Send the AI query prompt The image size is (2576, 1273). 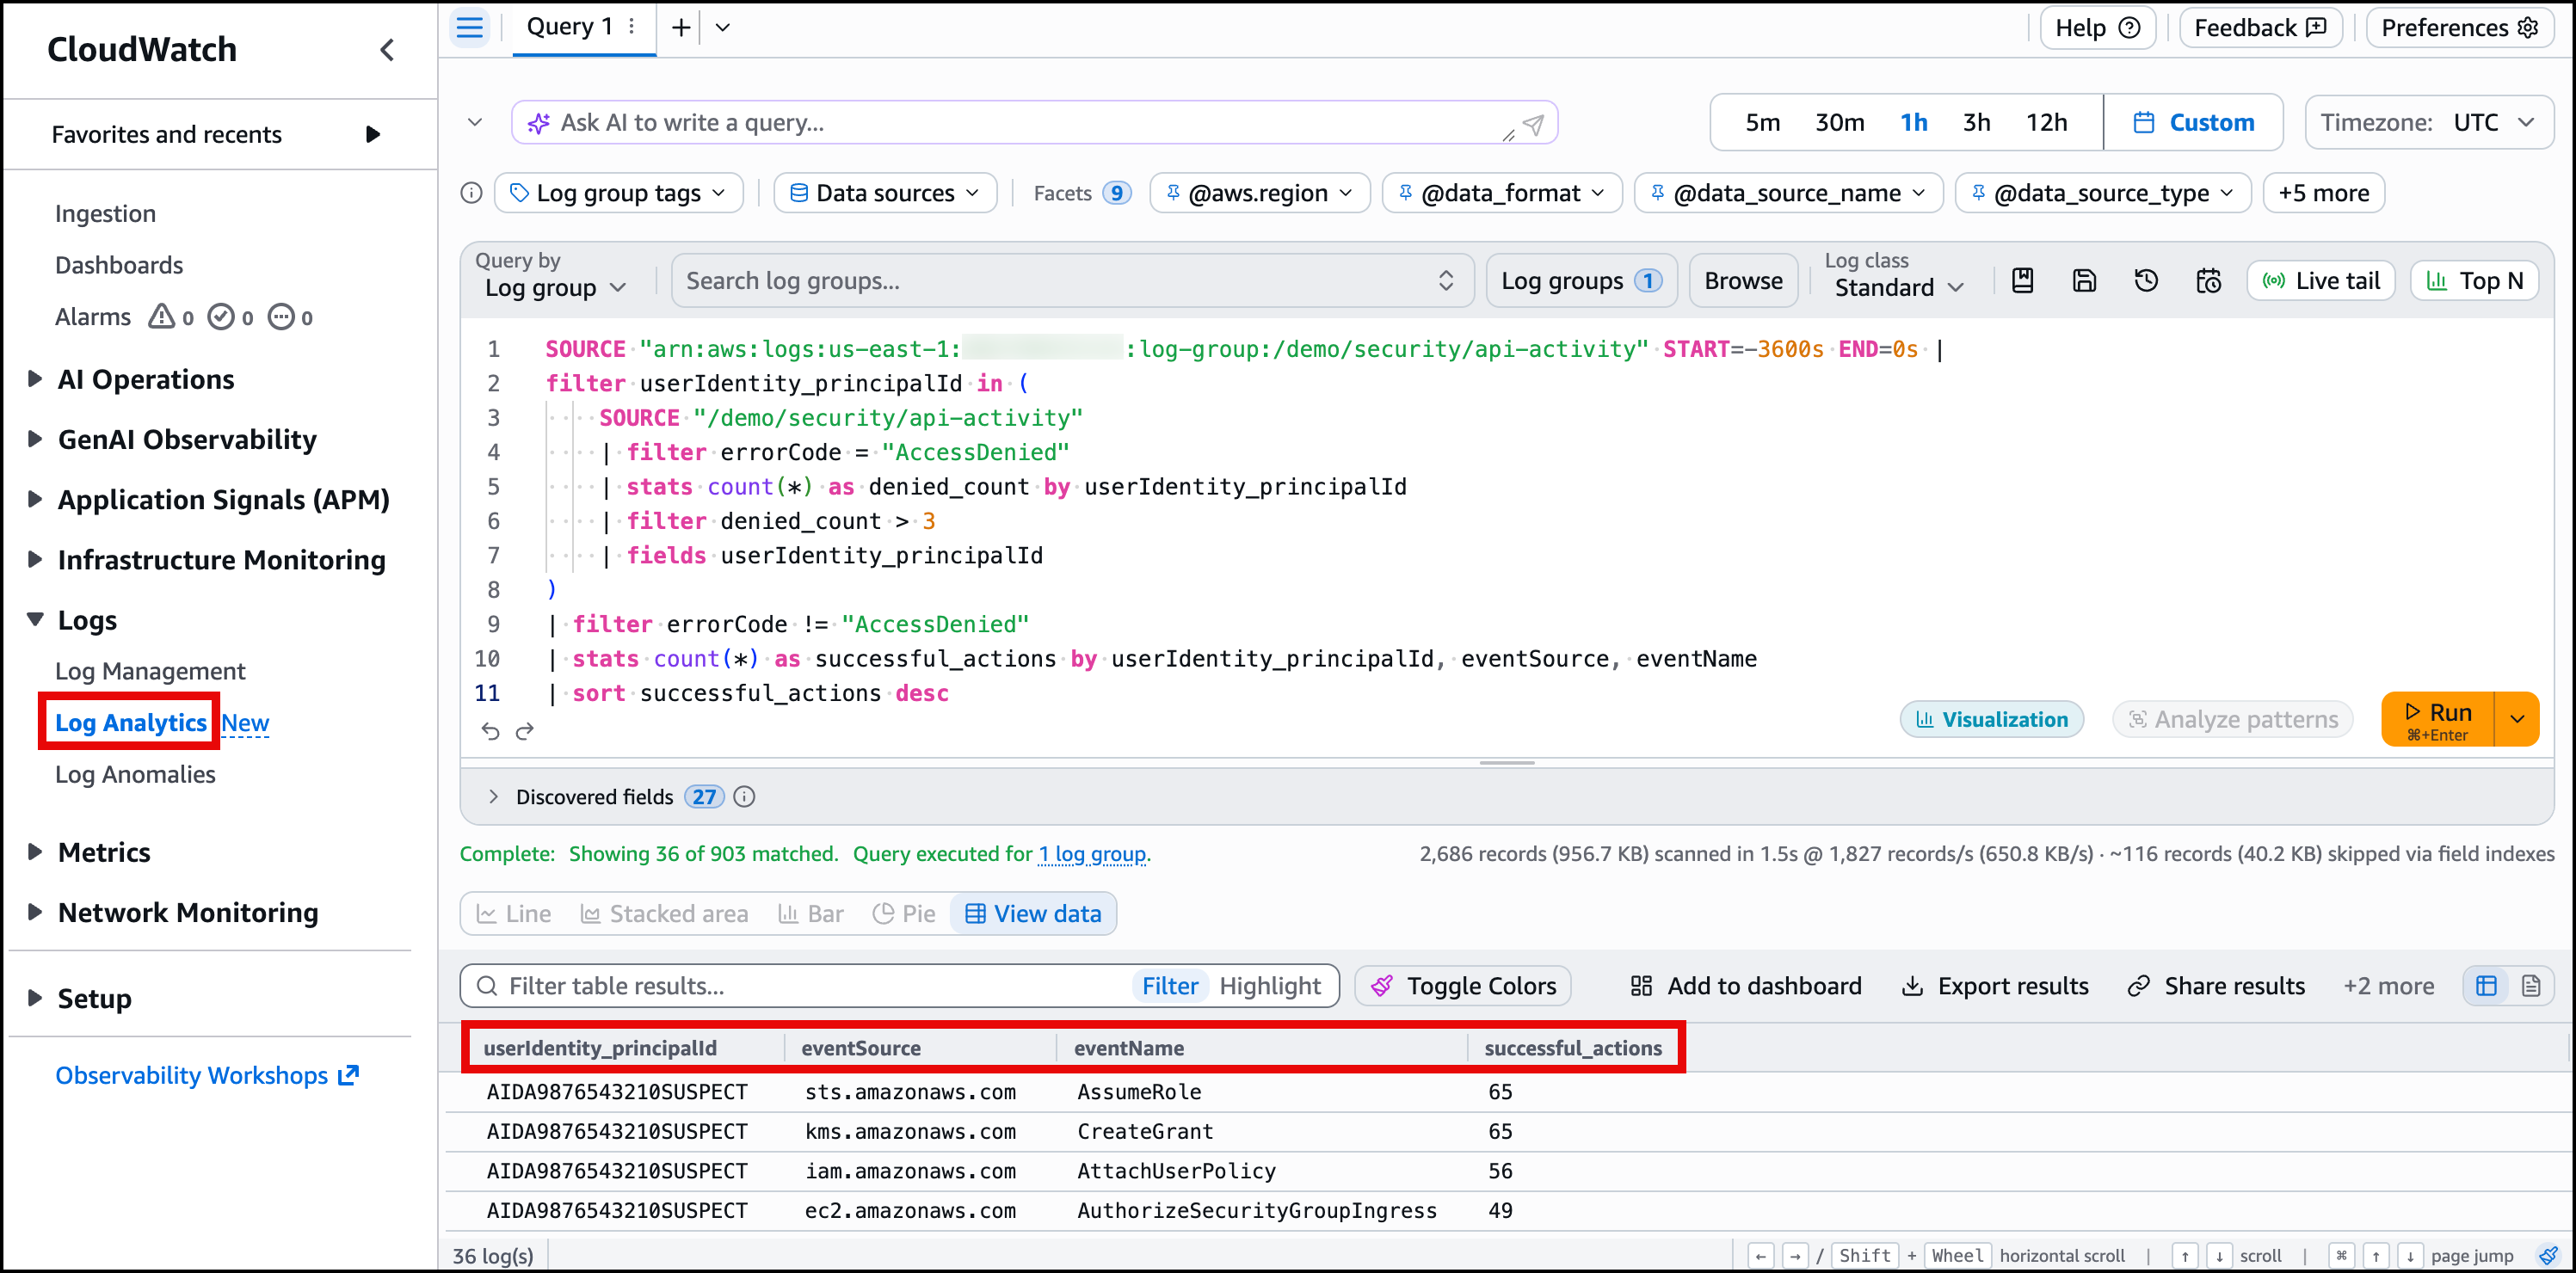(x=1534, y=124)
